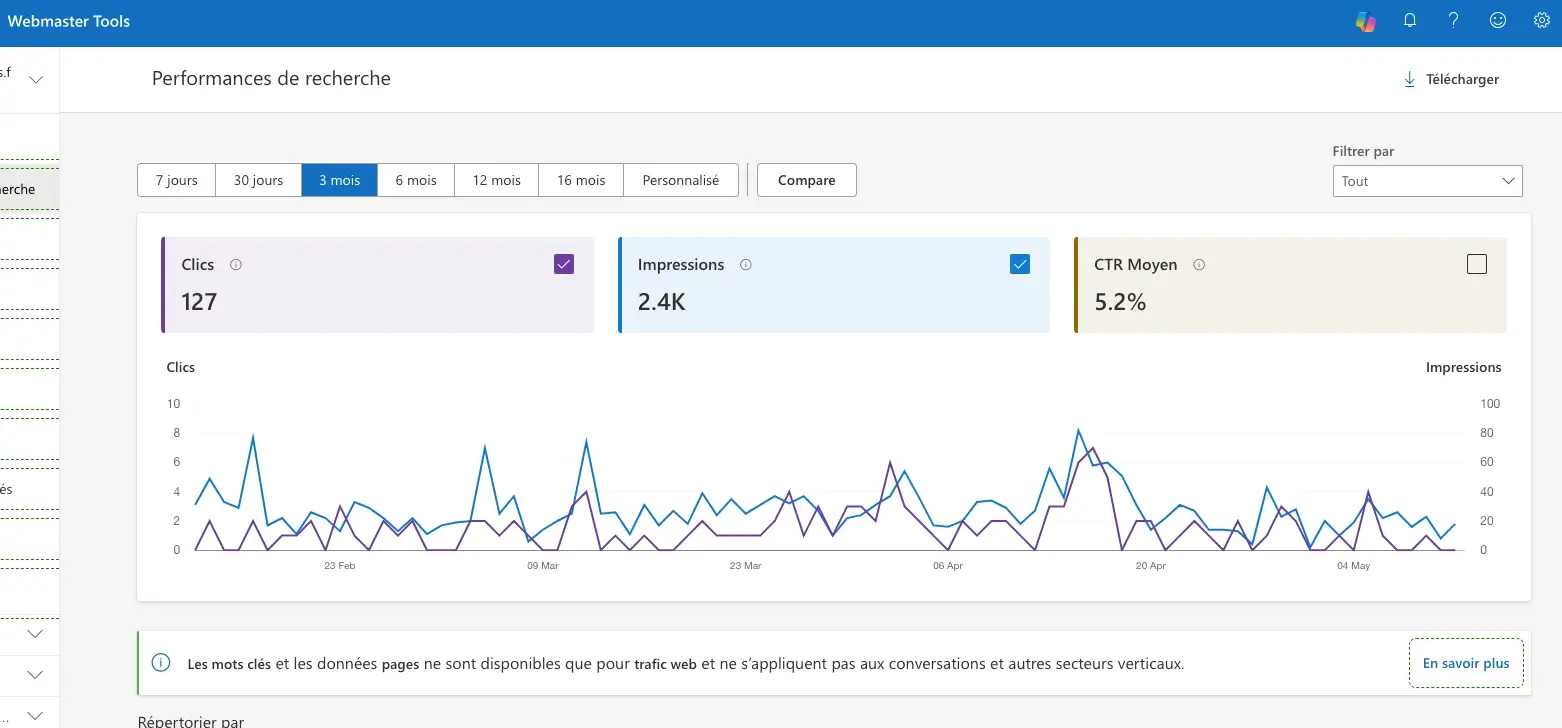Open the Copilot icon in header
Screen dimensions: 1562x728
click(x=1366, y=21)
